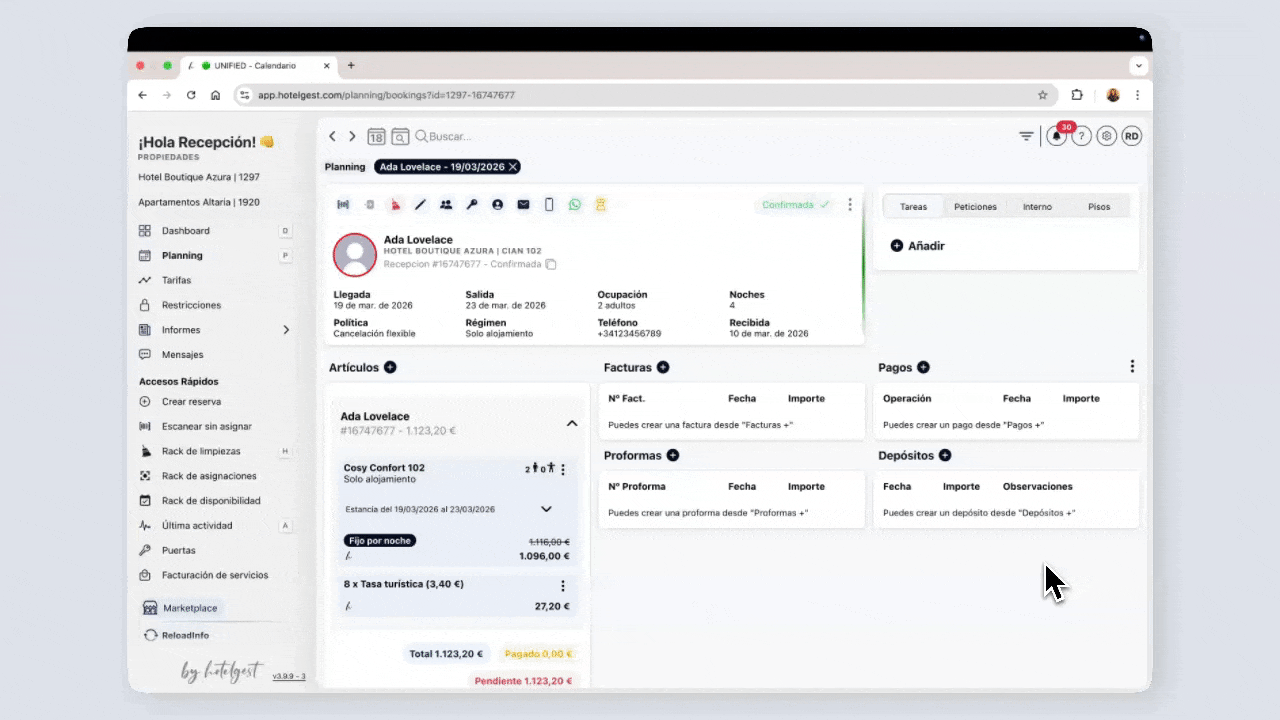Open Cosy Confort 102 three-dot menu

[x=563, y=469]
